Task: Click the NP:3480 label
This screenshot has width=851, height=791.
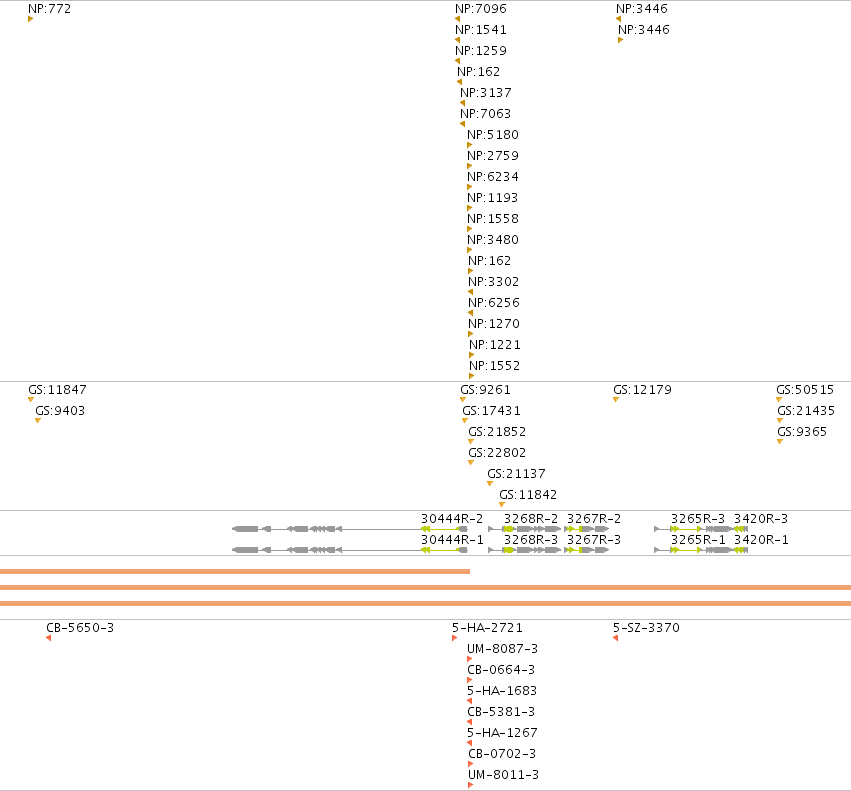Action: coord(493,239)
